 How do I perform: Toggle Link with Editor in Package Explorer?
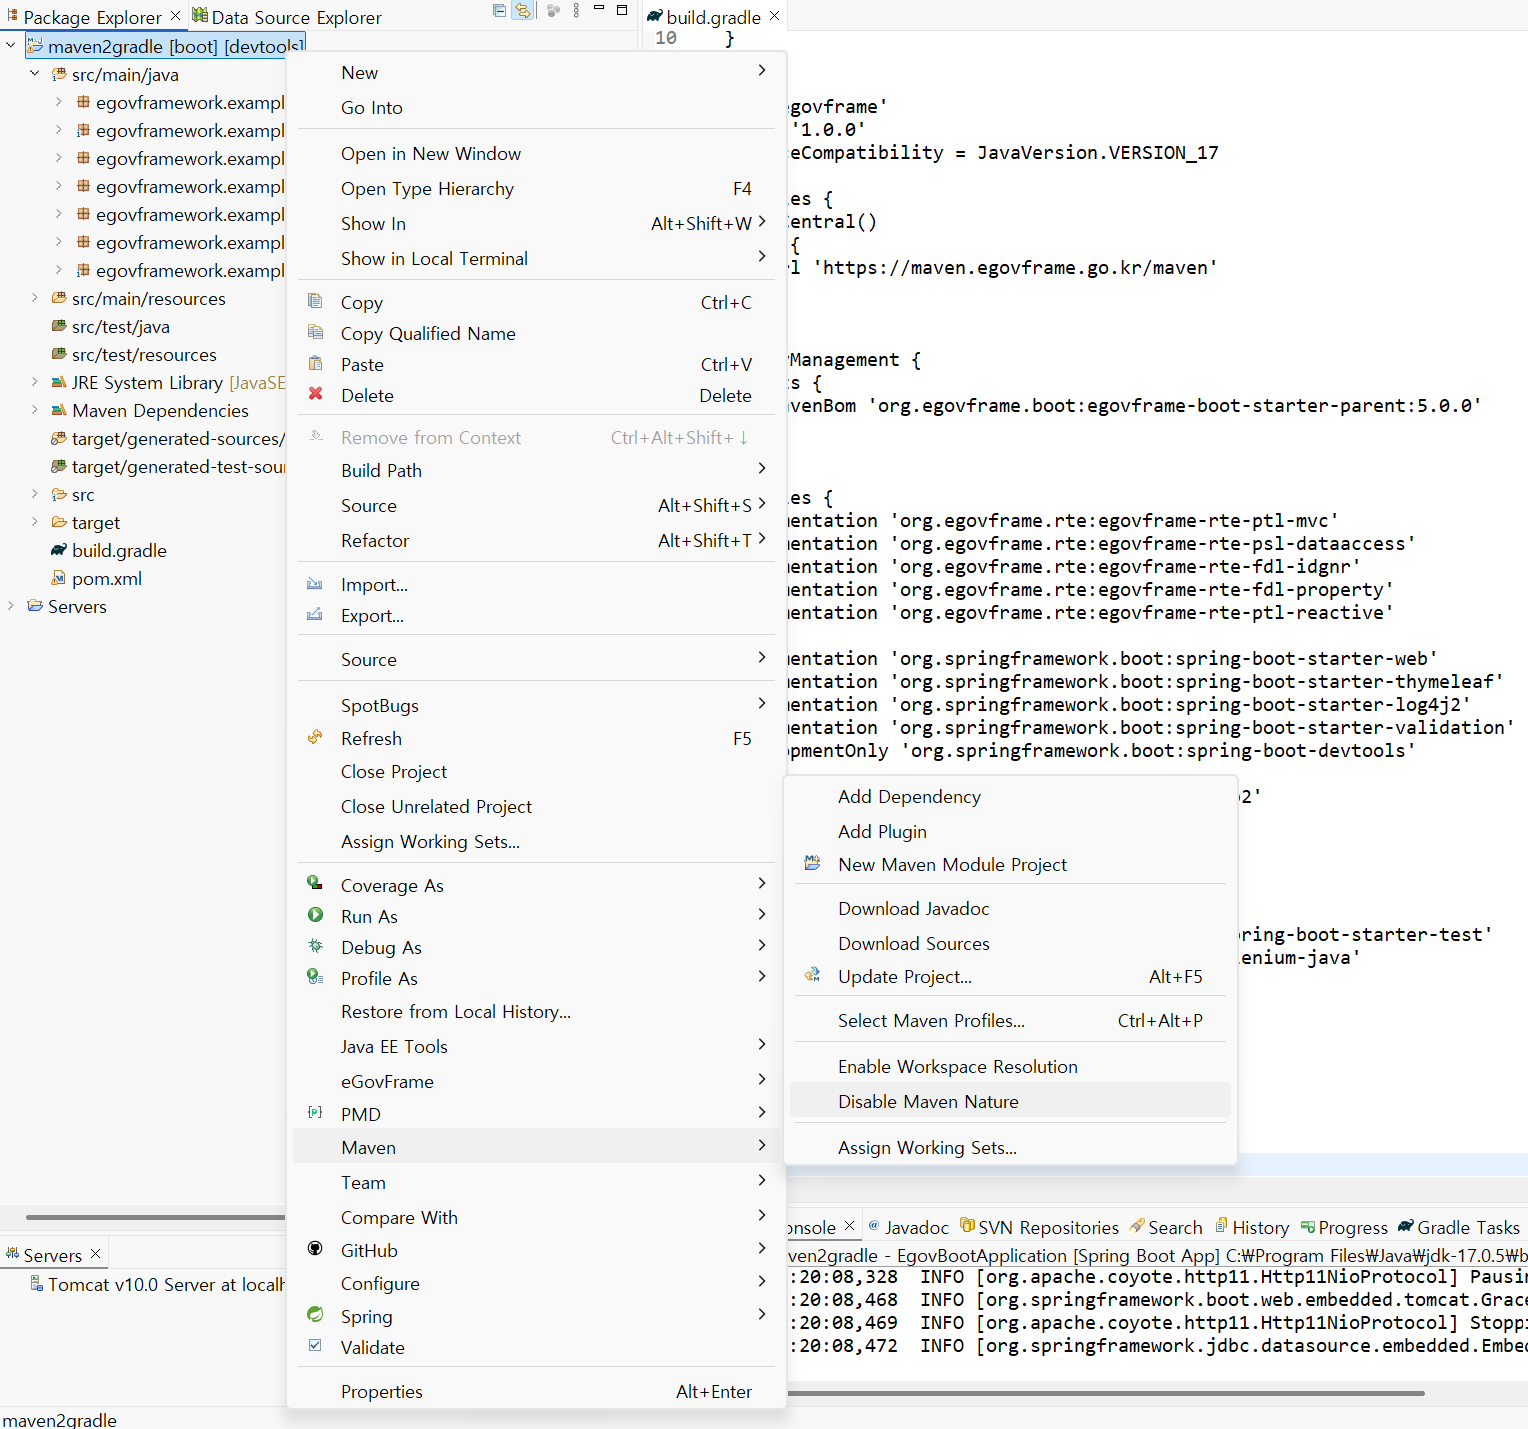(x=522, y=11)
